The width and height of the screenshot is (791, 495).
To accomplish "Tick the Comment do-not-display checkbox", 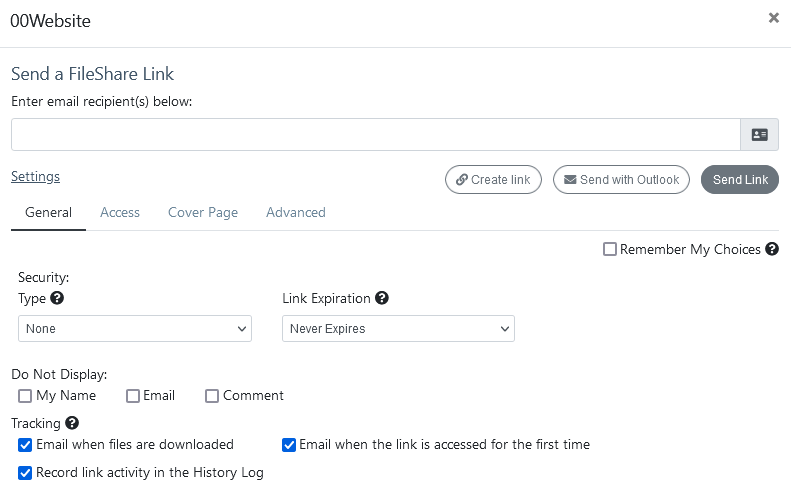I will 212,396.
